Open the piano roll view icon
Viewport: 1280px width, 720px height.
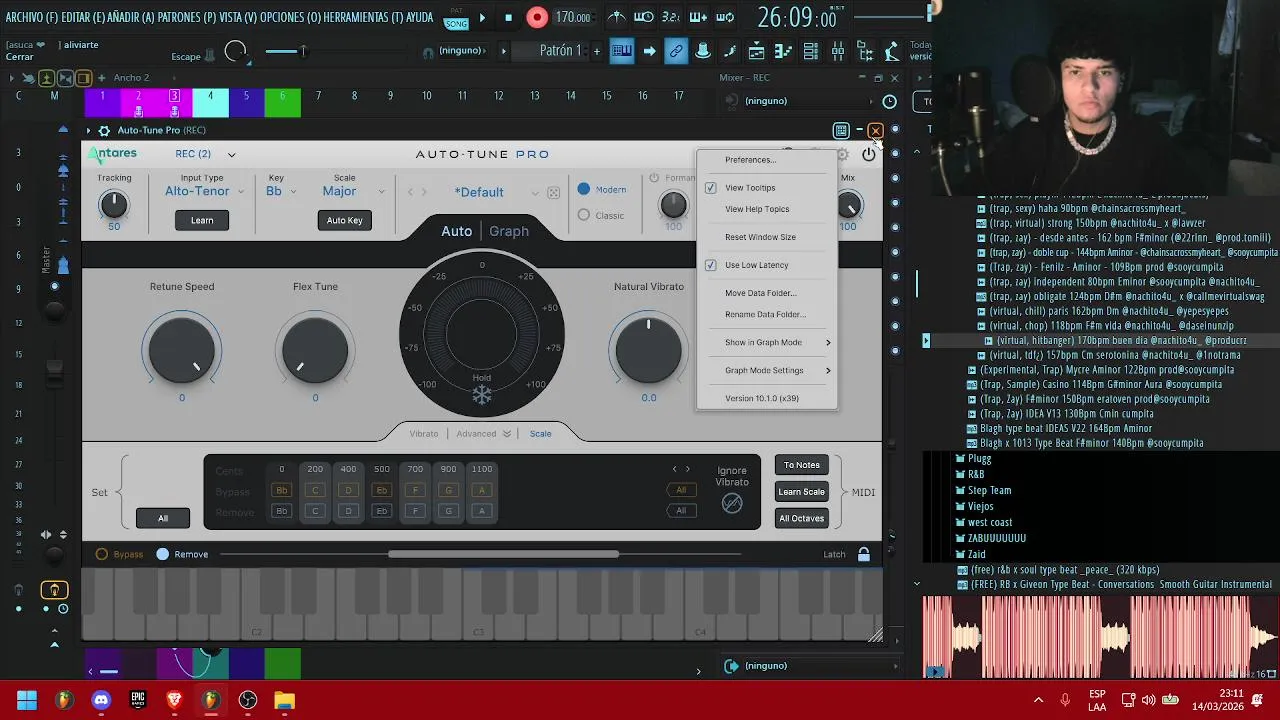point(784,51)
